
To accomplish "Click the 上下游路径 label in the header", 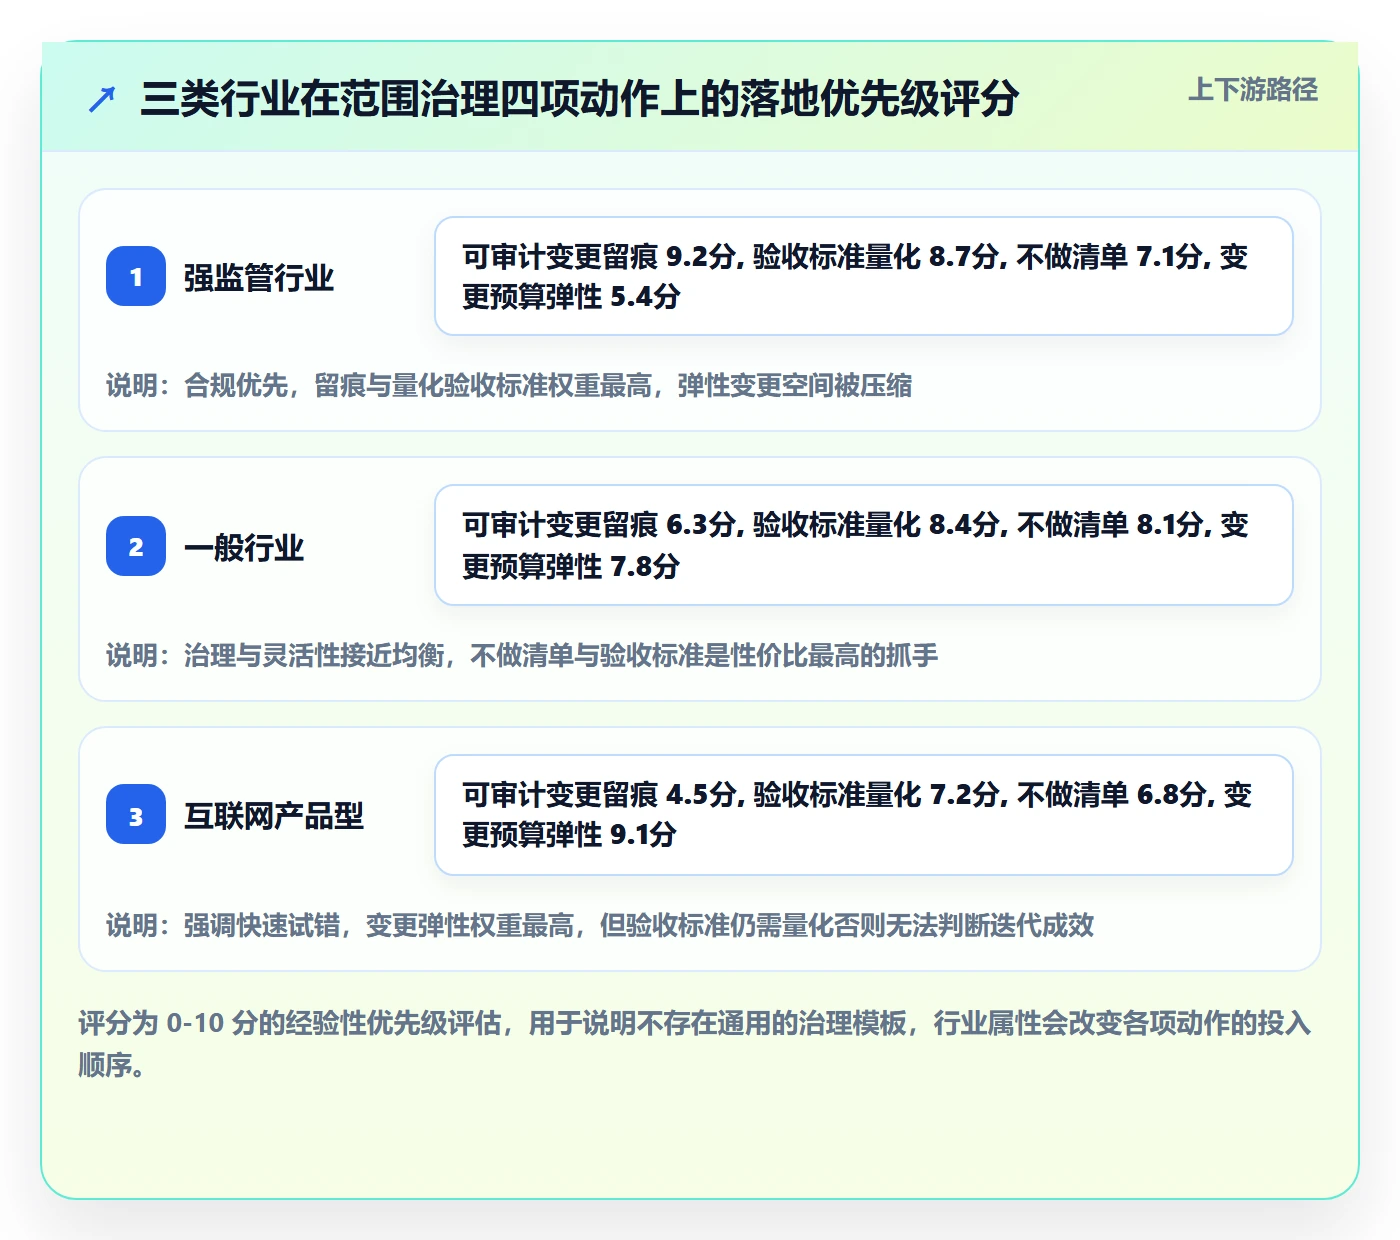I will tap(1253, 90).
